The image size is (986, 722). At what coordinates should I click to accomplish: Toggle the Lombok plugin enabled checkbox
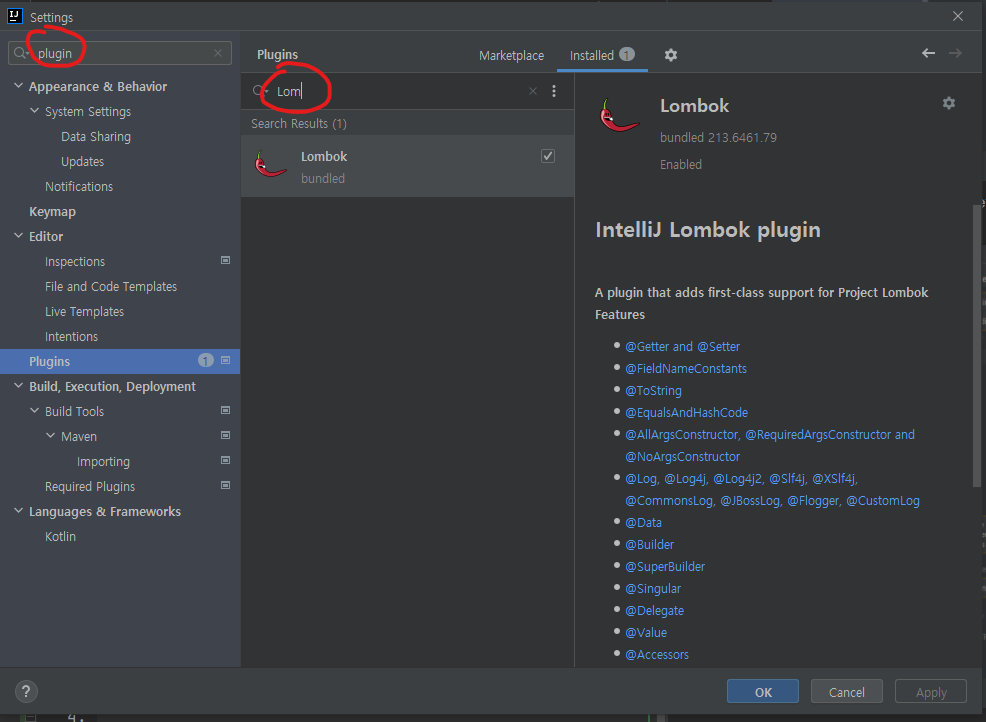pyautogui.click(x=548, y=156)
